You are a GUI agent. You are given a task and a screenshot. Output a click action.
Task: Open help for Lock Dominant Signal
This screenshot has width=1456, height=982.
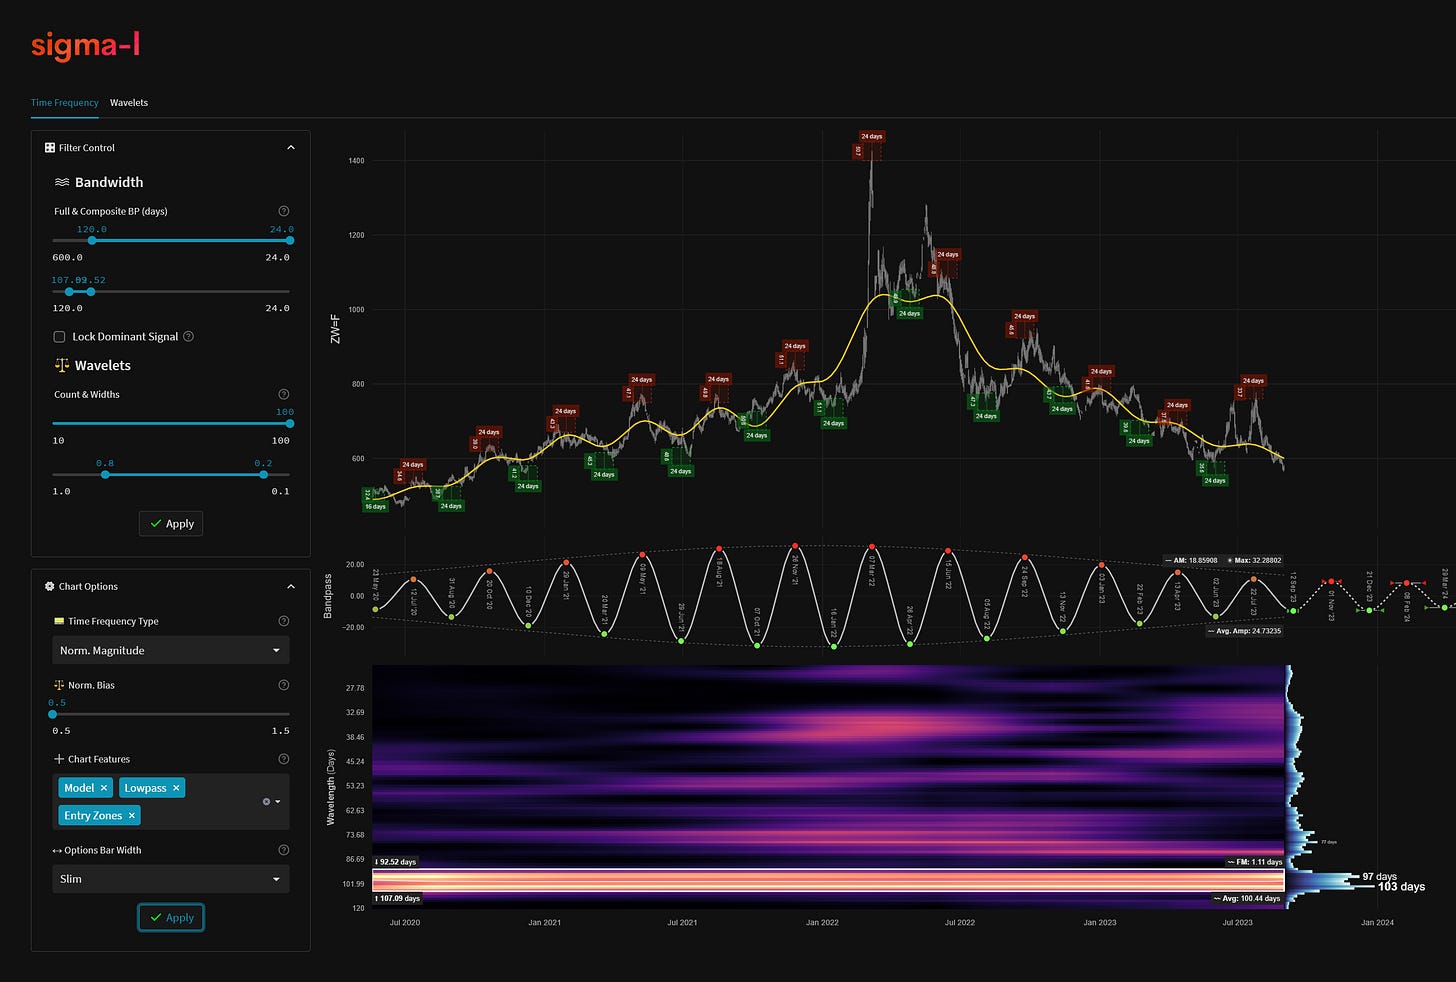(189, 337)
